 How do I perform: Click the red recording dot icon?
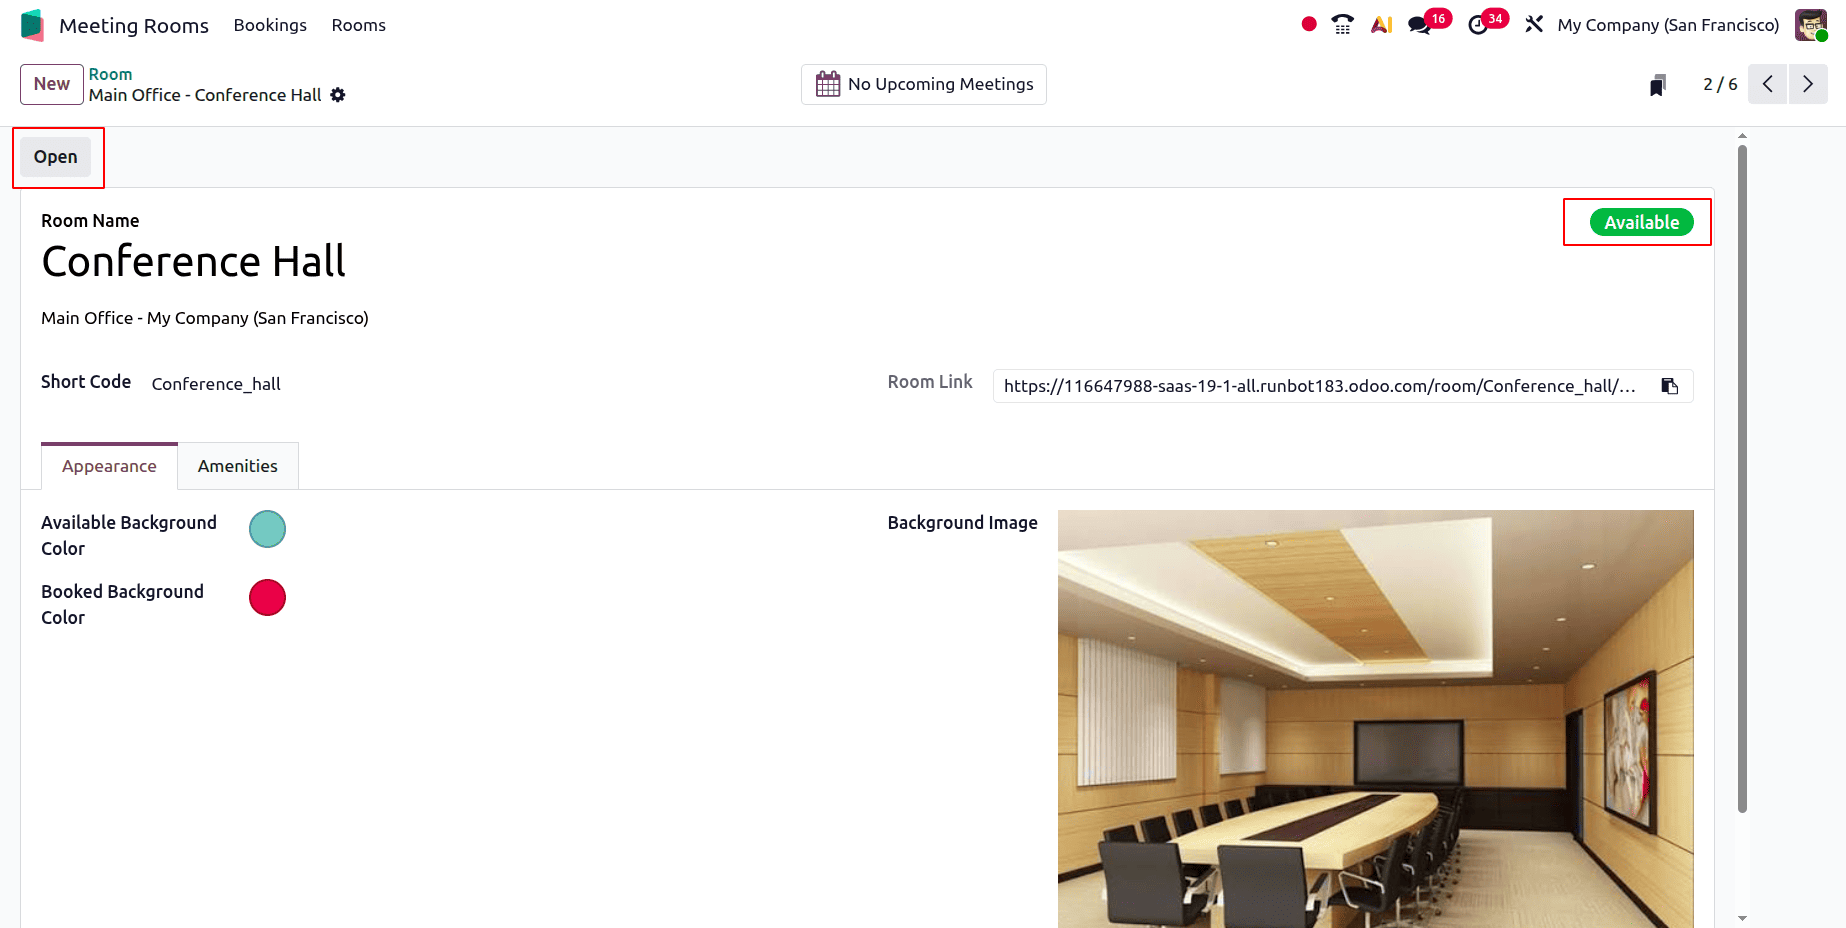pos(1308,24)
